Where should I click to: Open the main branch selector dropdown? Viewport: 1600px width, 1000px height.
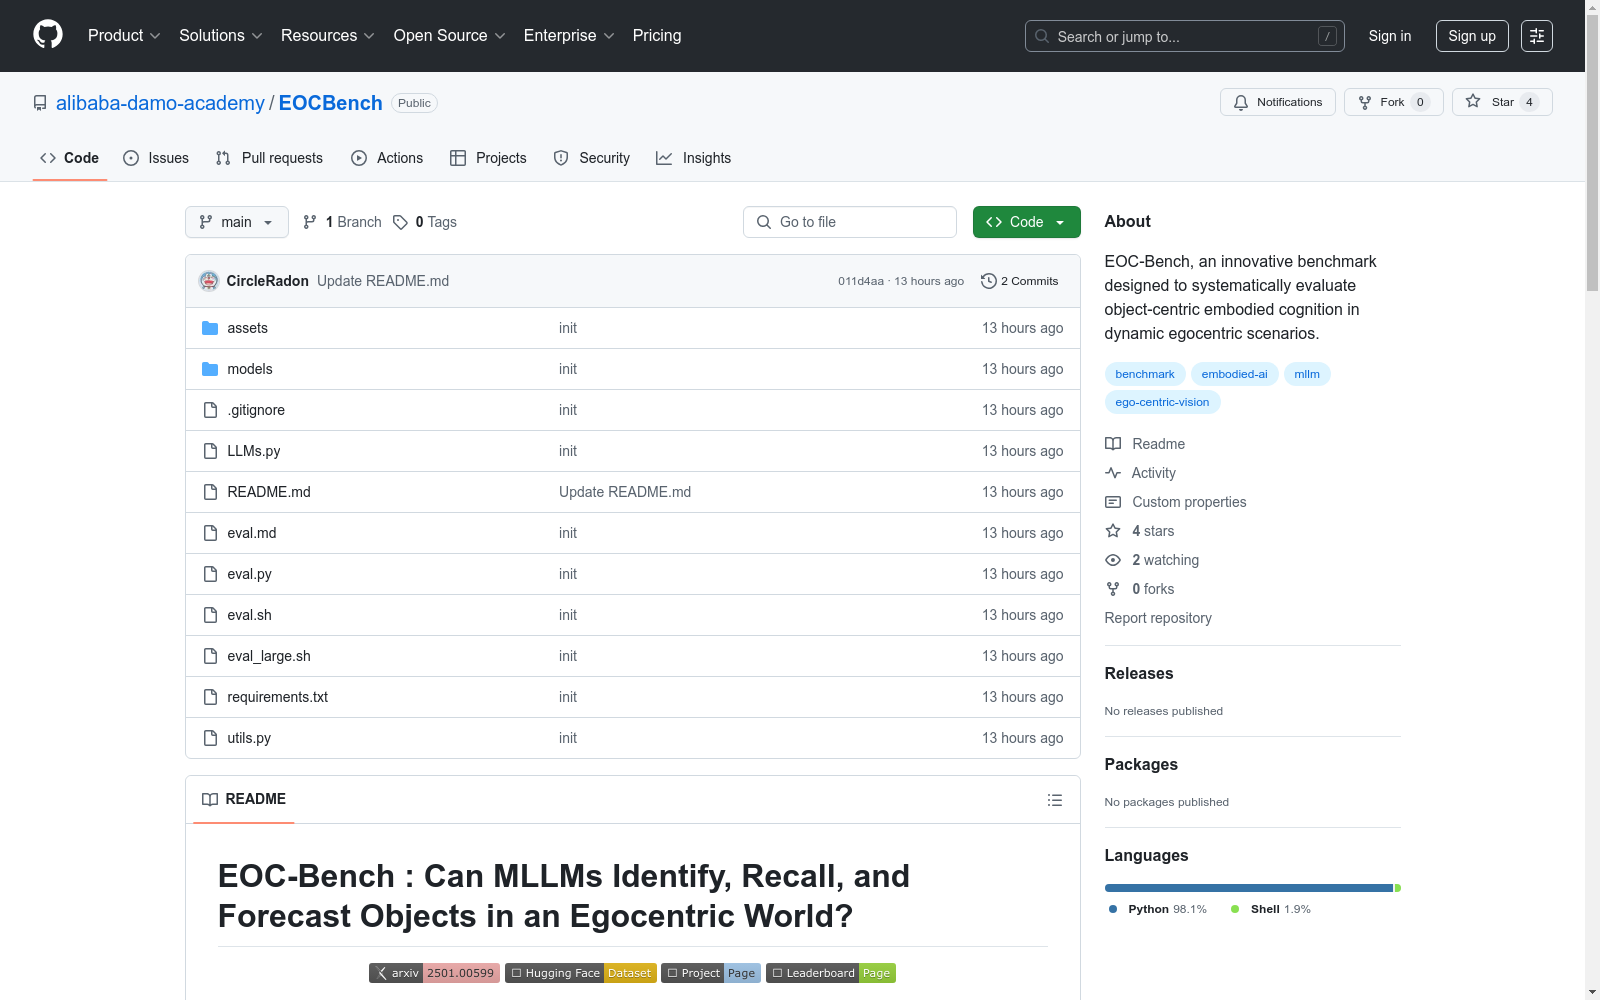point(237,222)
